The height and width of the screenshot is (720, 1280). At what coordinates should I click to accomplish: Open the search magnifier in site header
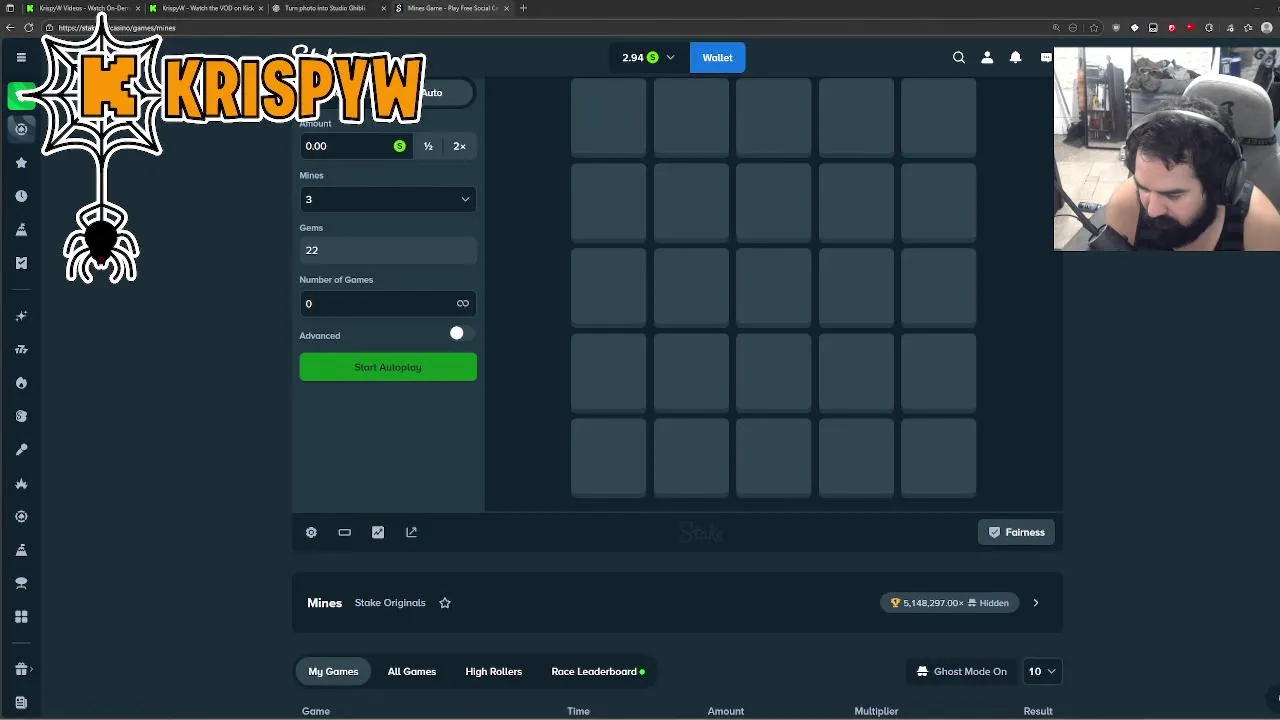(959, 57)
